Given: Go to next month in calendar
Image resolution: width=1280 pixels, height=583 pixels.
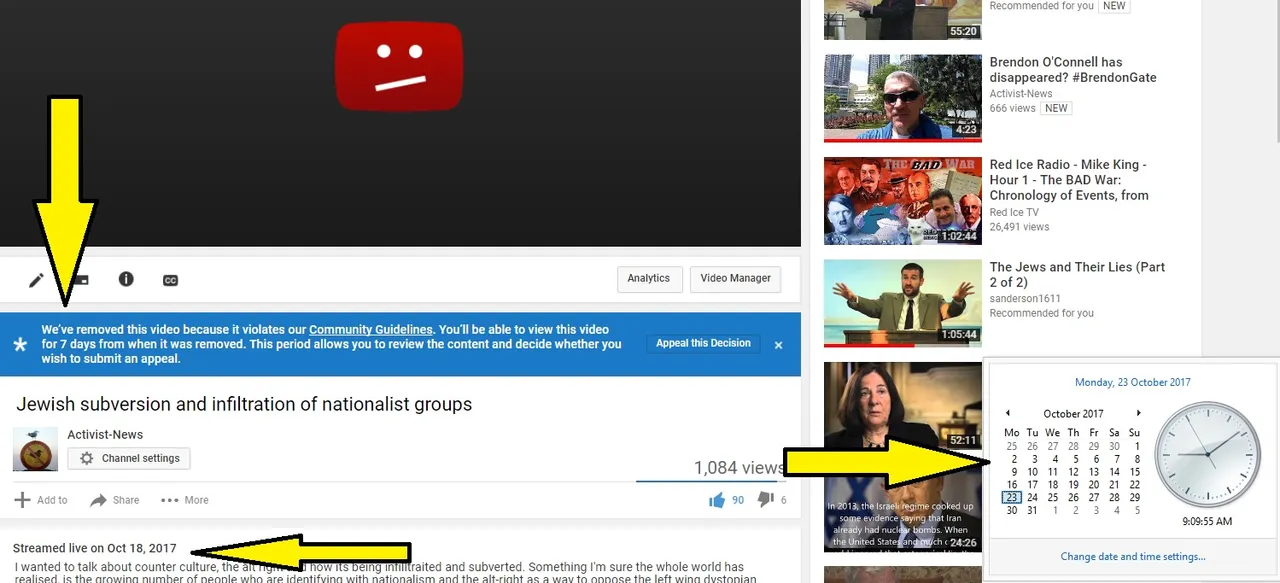Looking at the screenshot, I should (1138, 413).
